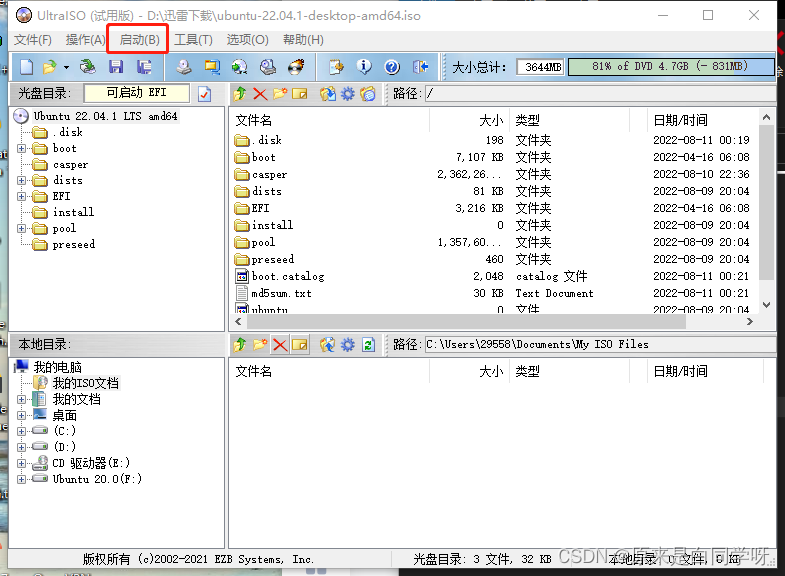Click the Exit door icon in toolbar
The height and width of the screenshot is (576, 785).
click(421, 67)
